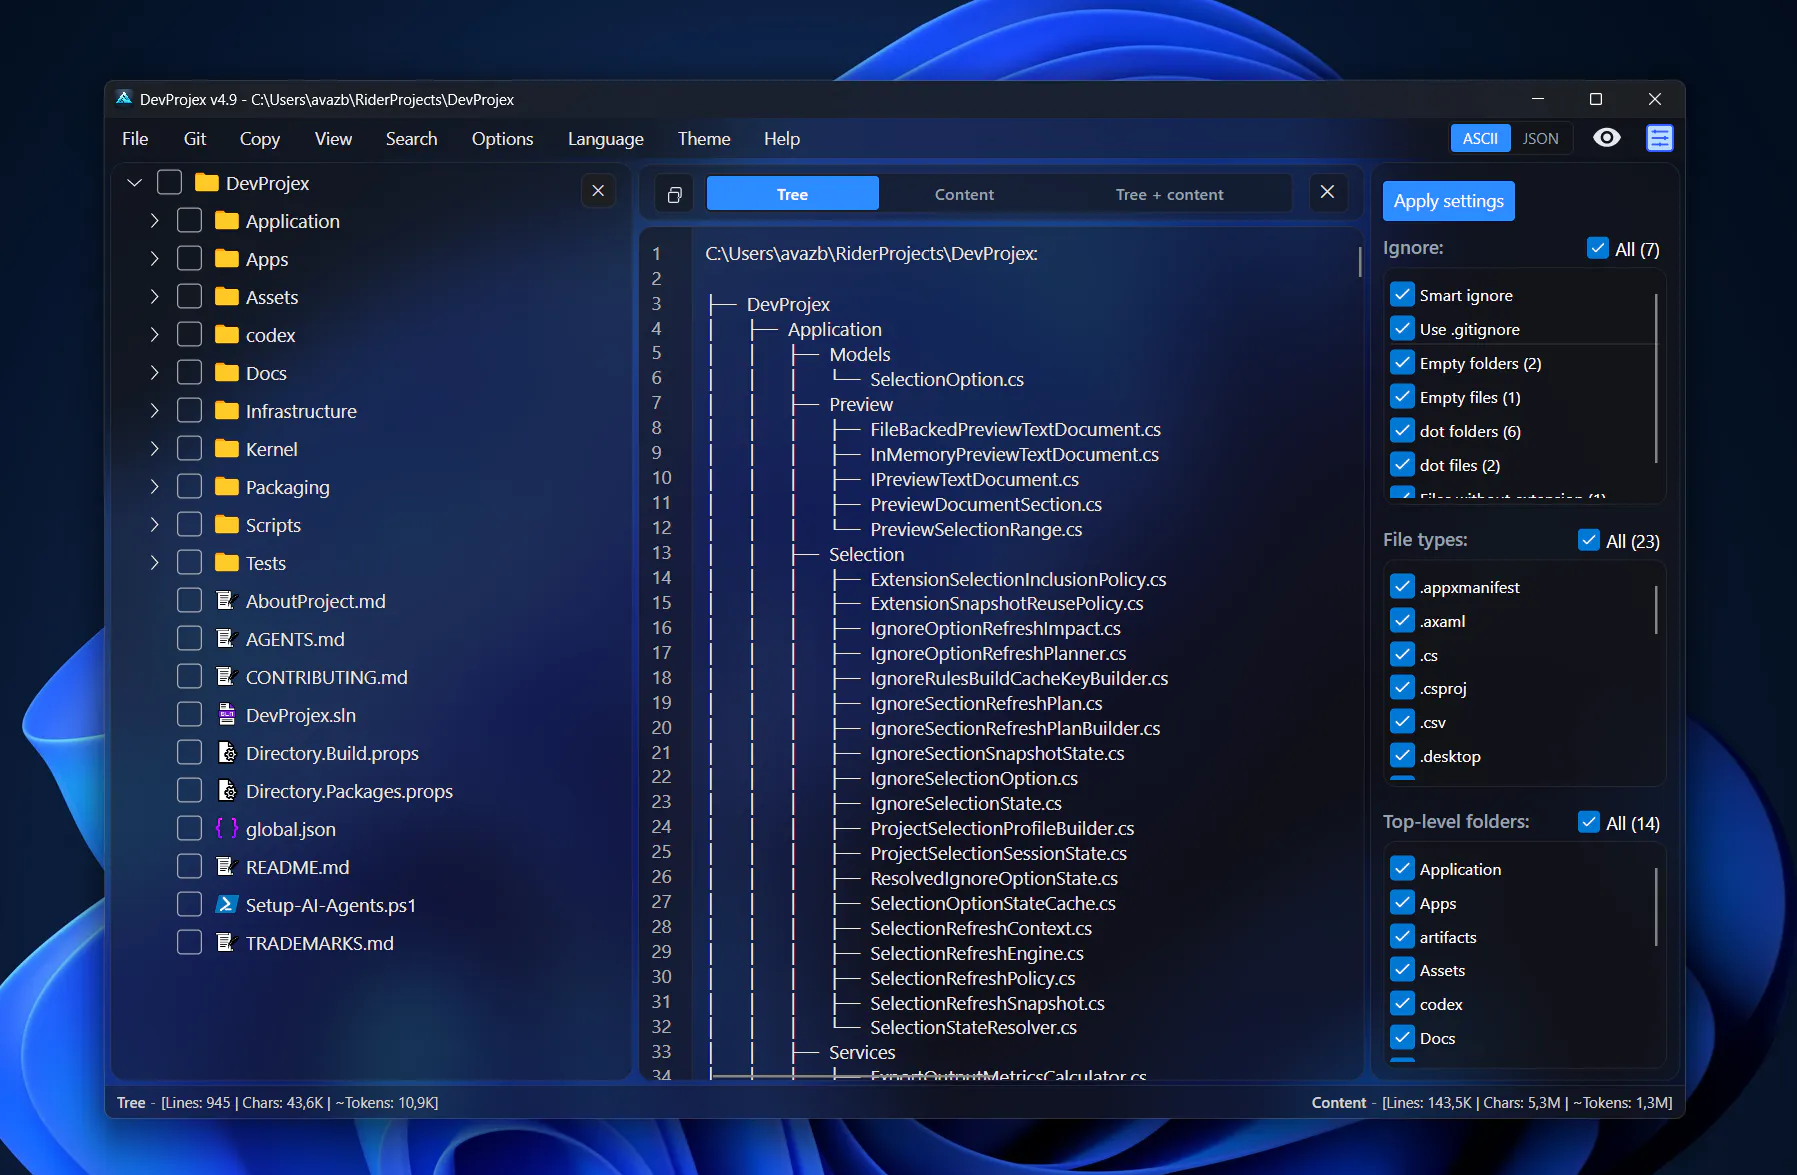This screenshot has width=1797, height=1175.
Task: Open the Theme menu
Action: [x=704, y=138]
